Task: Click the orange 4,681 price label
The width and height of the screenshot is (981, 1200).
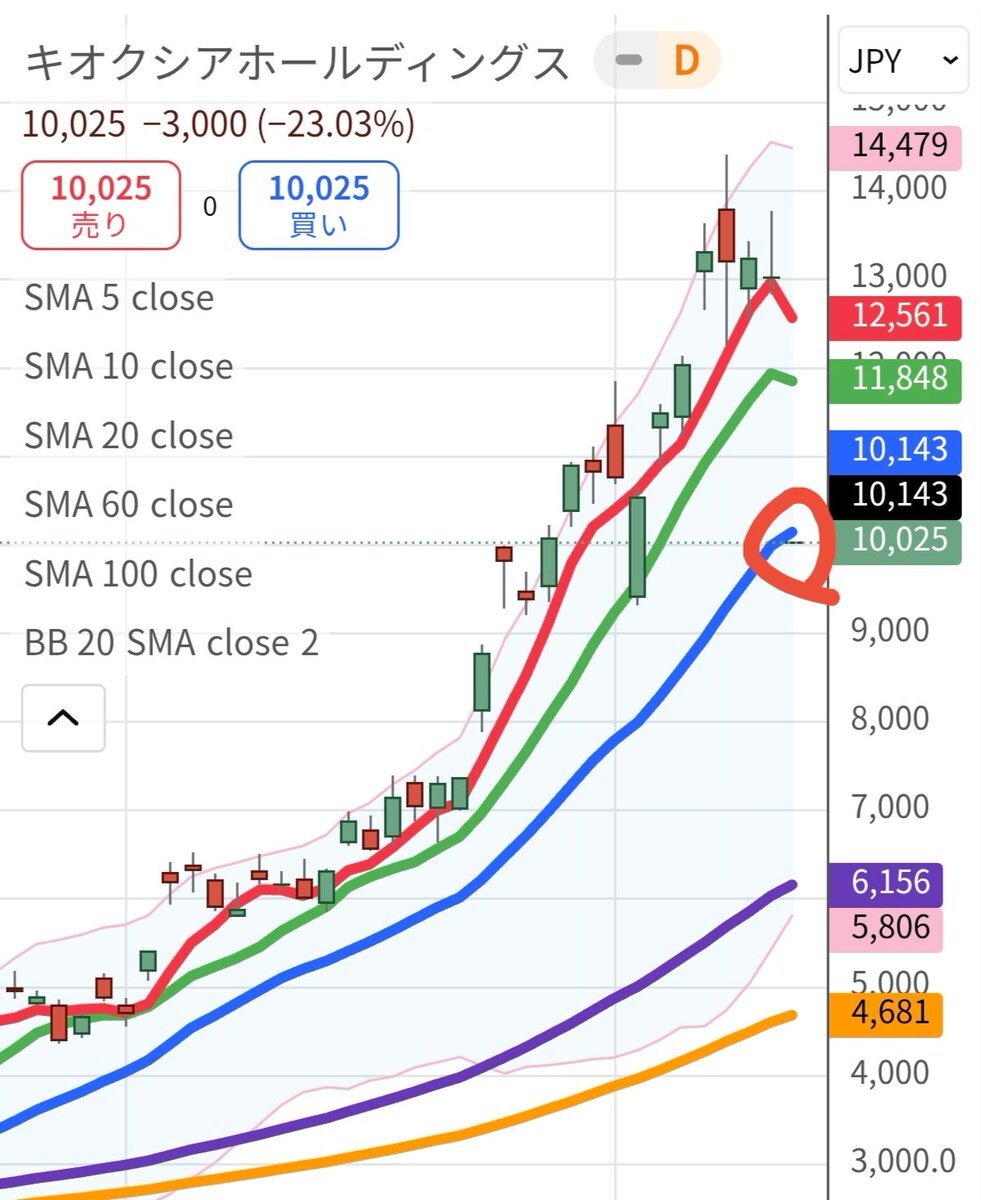Action: coord(887,1012)
